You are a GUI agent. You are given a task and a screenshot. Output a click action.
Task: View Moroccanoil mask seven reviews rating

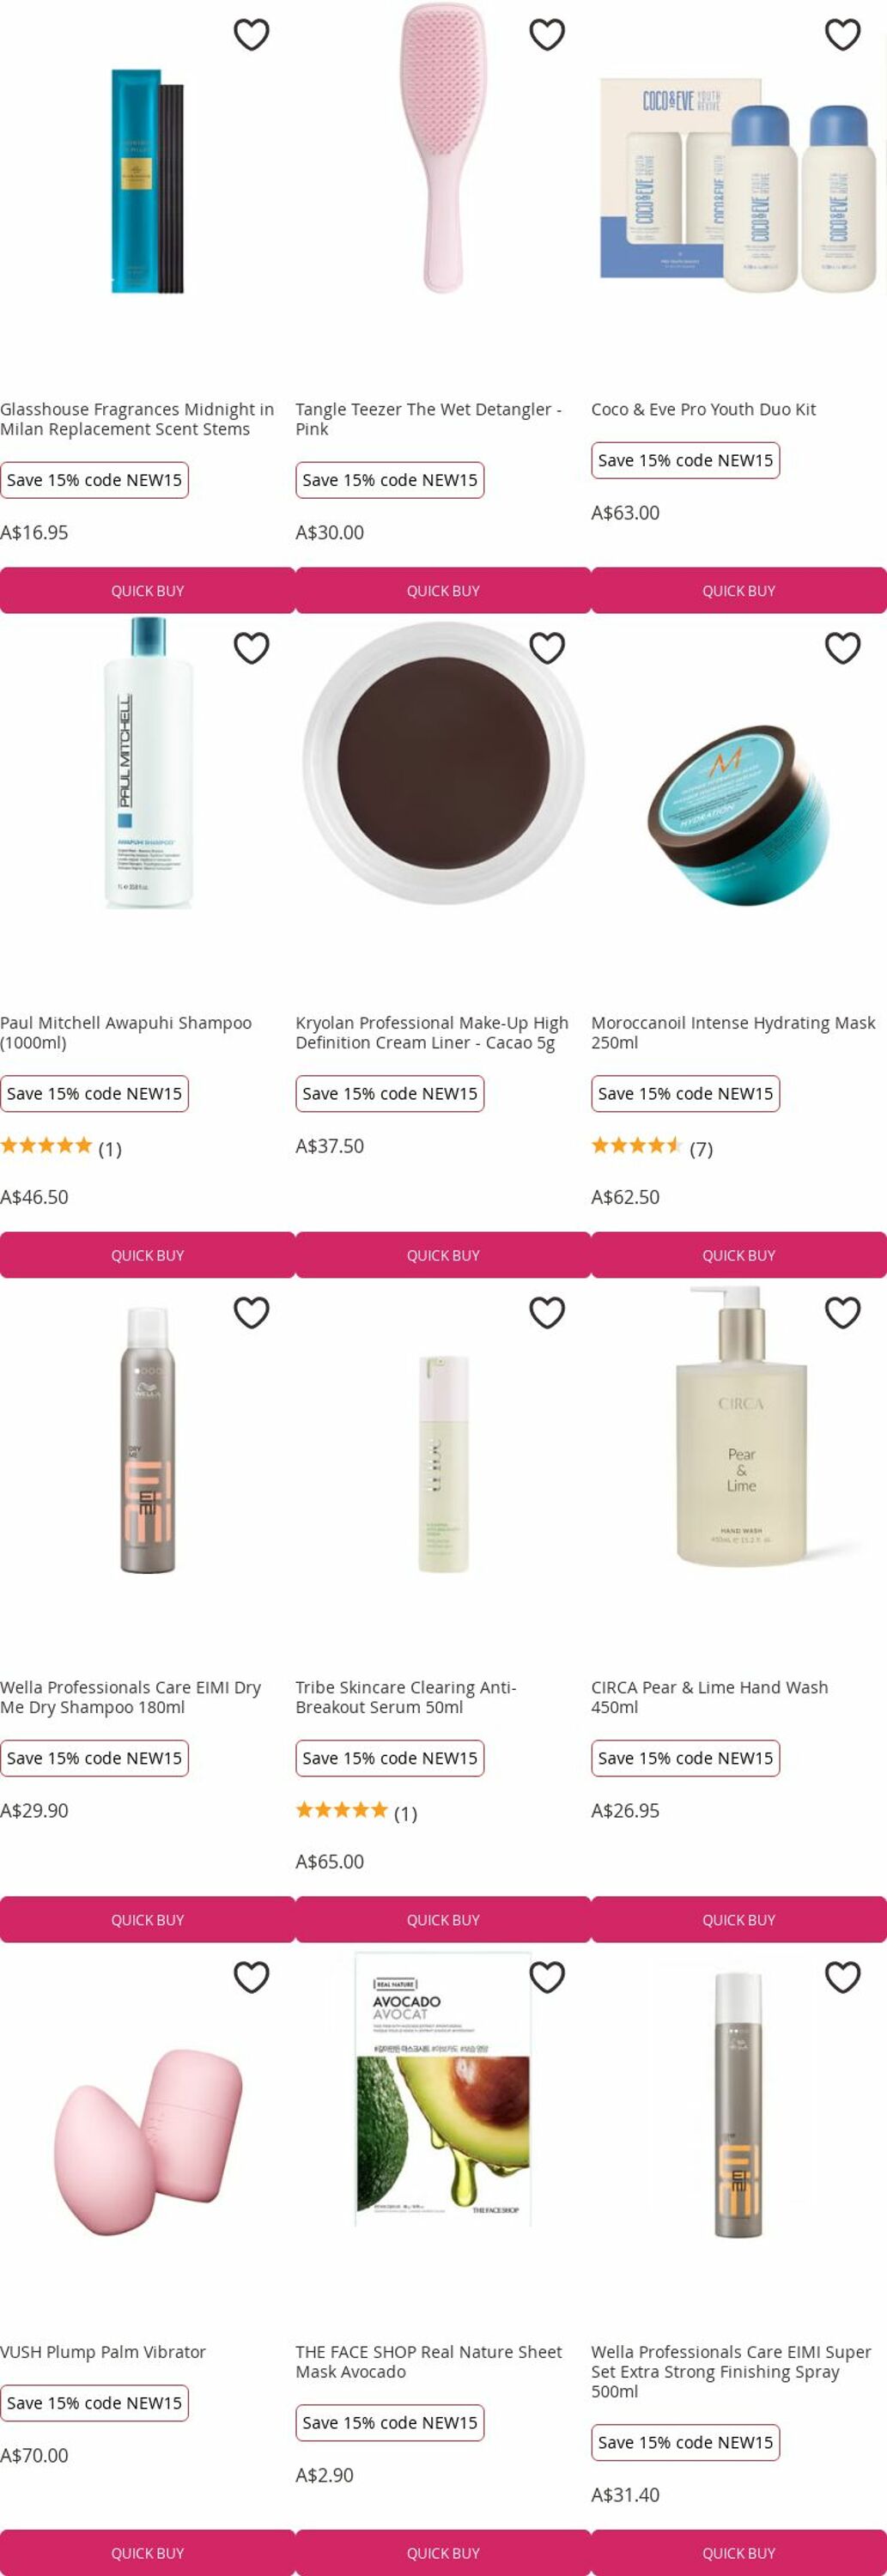(x=652, y=1147)
